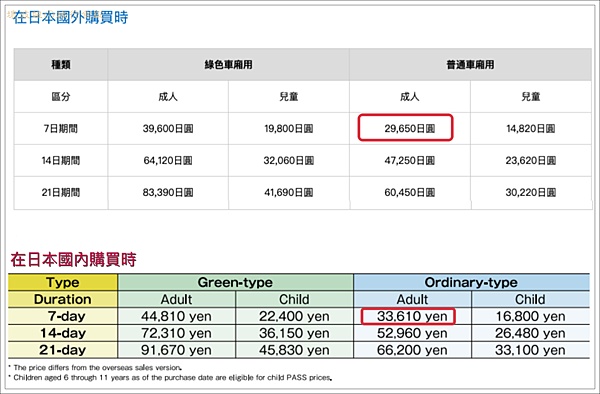Screen dimensions: 600x394
Task: Select the 普通車廂用 column header
Action: (x=470, y=65)
